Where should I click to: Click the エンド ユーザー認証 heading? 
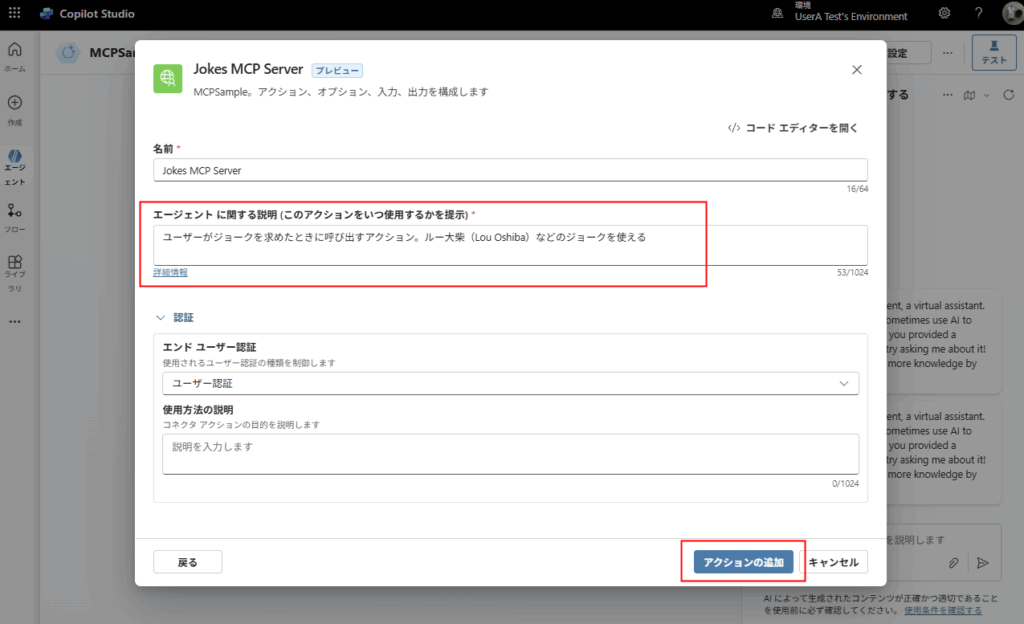pos(209,347)
